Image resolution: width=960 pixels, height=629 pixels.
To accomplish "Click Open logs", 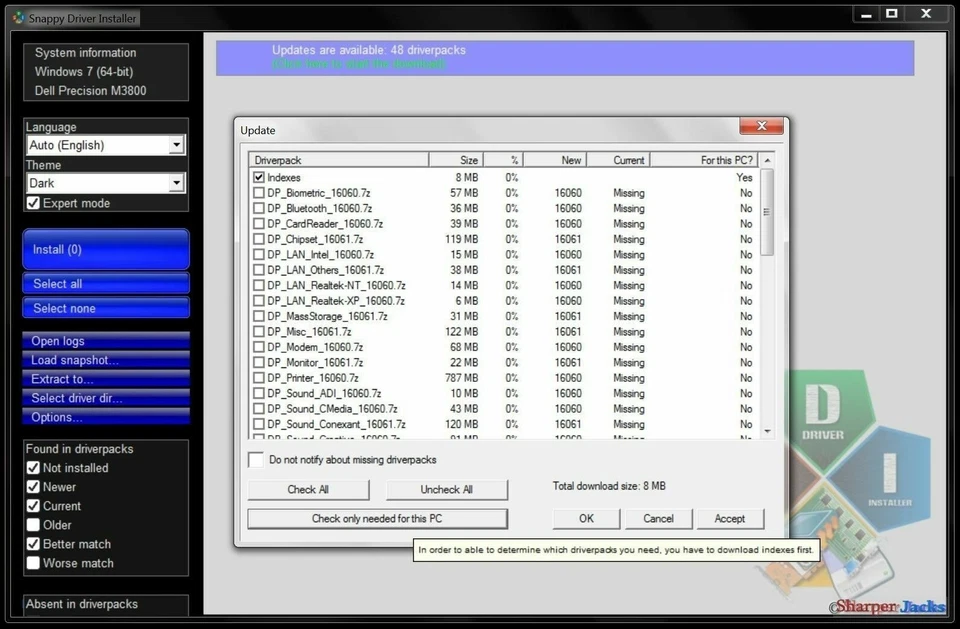I will point(105,340).
